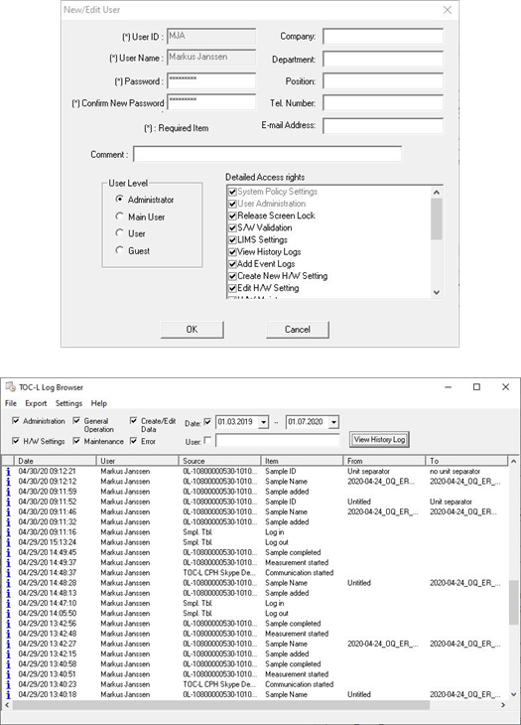Click the Password field
The width and height of the screenshot is (521, 725).
point(211,80)
